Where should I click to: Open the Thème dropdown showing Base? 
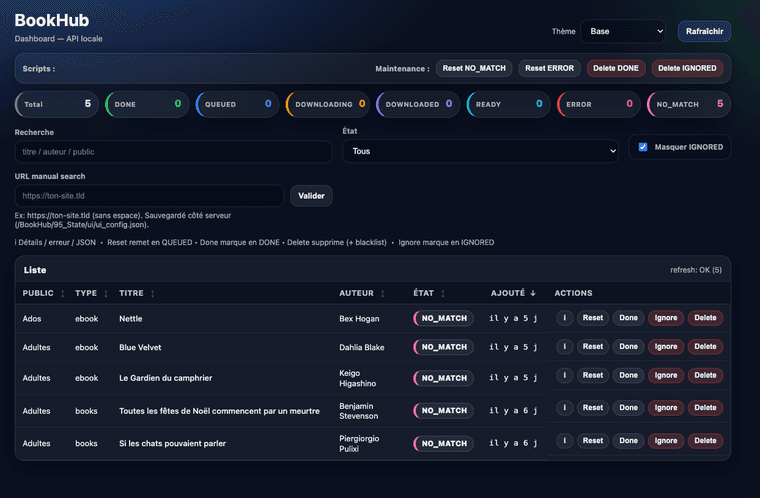tap(622, 31)
